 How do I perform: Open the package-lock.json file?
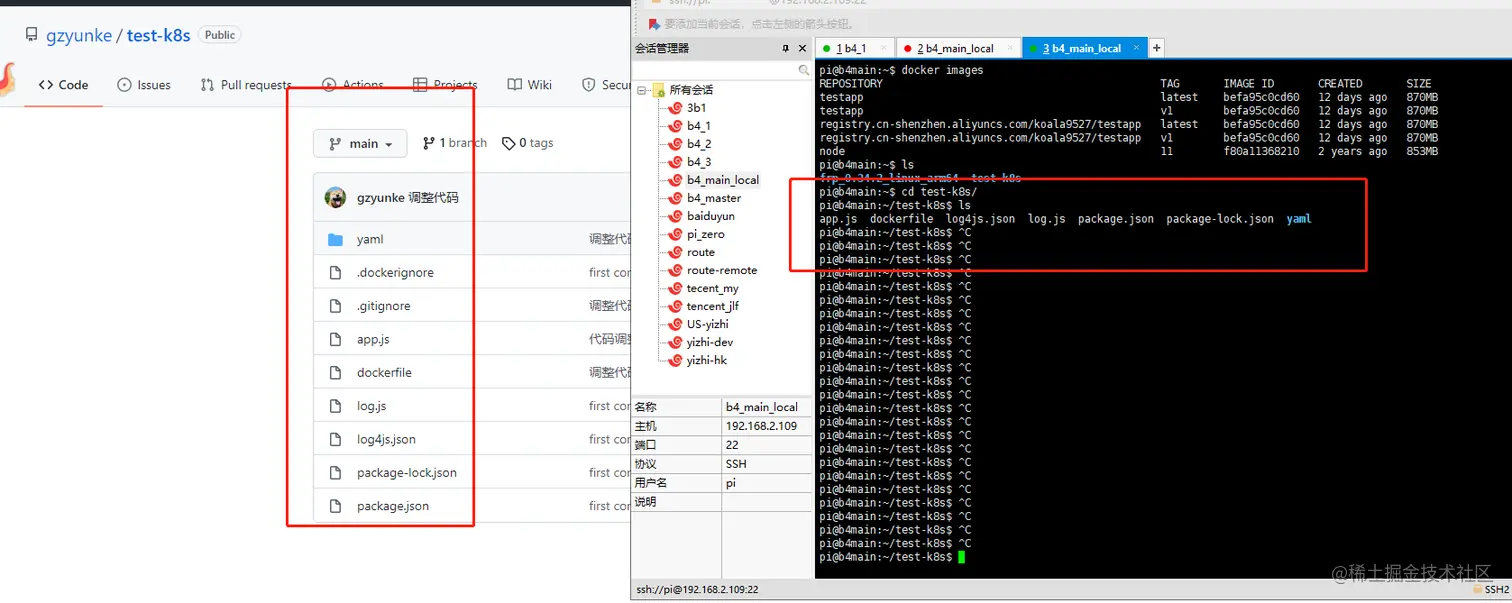(x=407, y=472)
